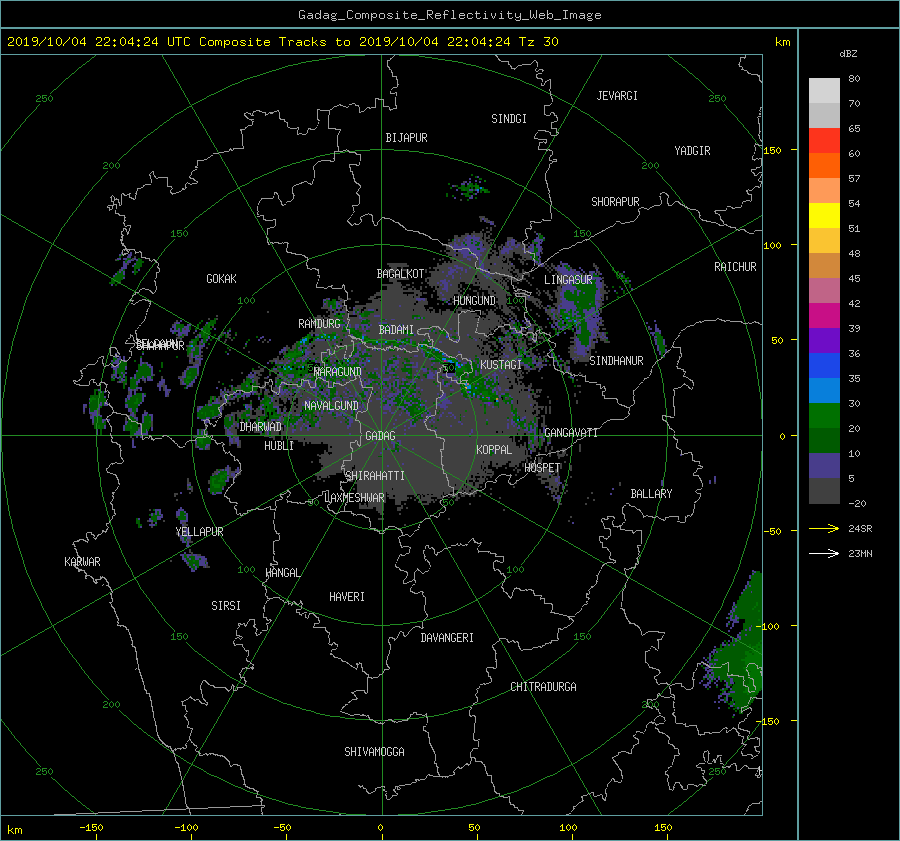The height and width of the screenshot is (841, 900).
Task: Click the red 65 dBZ legend swatch
Action: coord(824,140)
